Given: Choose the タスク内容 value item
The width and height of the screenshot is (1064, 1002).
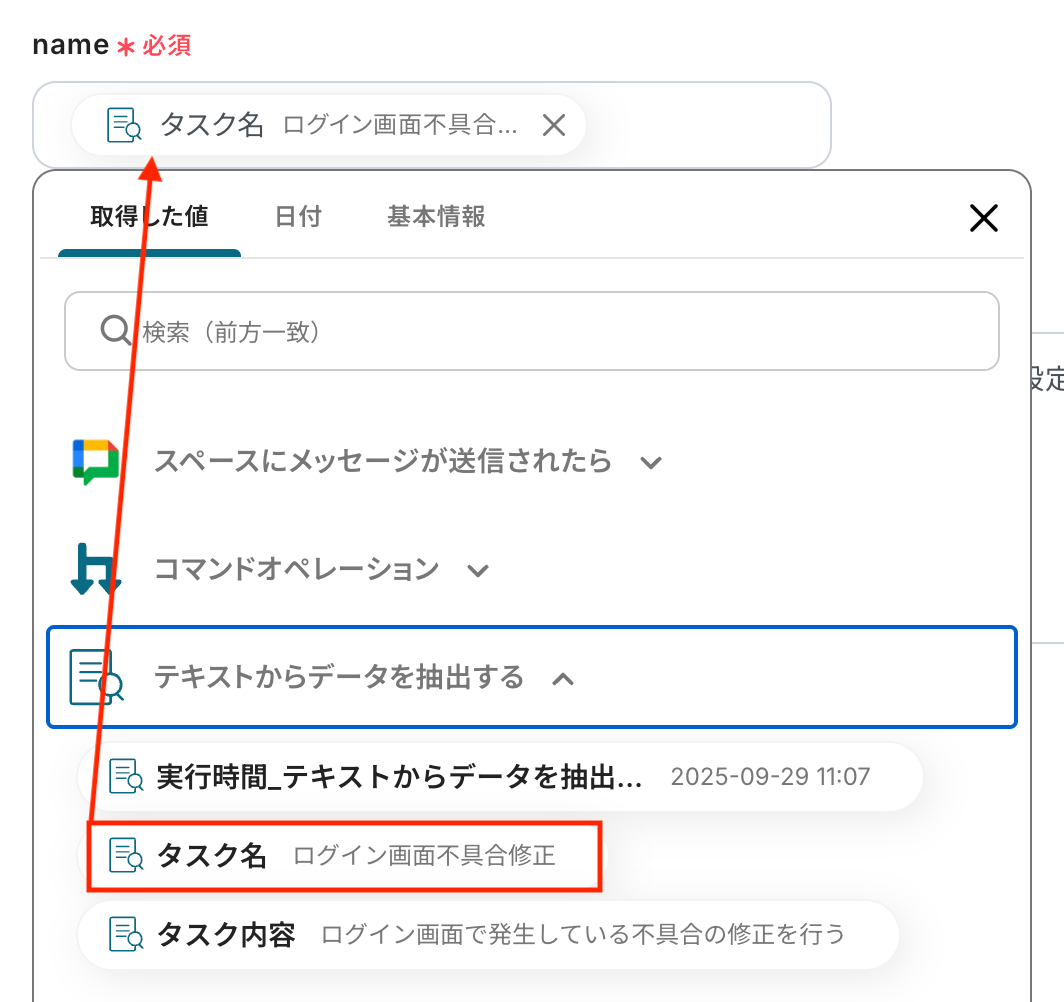Looking at the screenshot, I should [489, 934].
